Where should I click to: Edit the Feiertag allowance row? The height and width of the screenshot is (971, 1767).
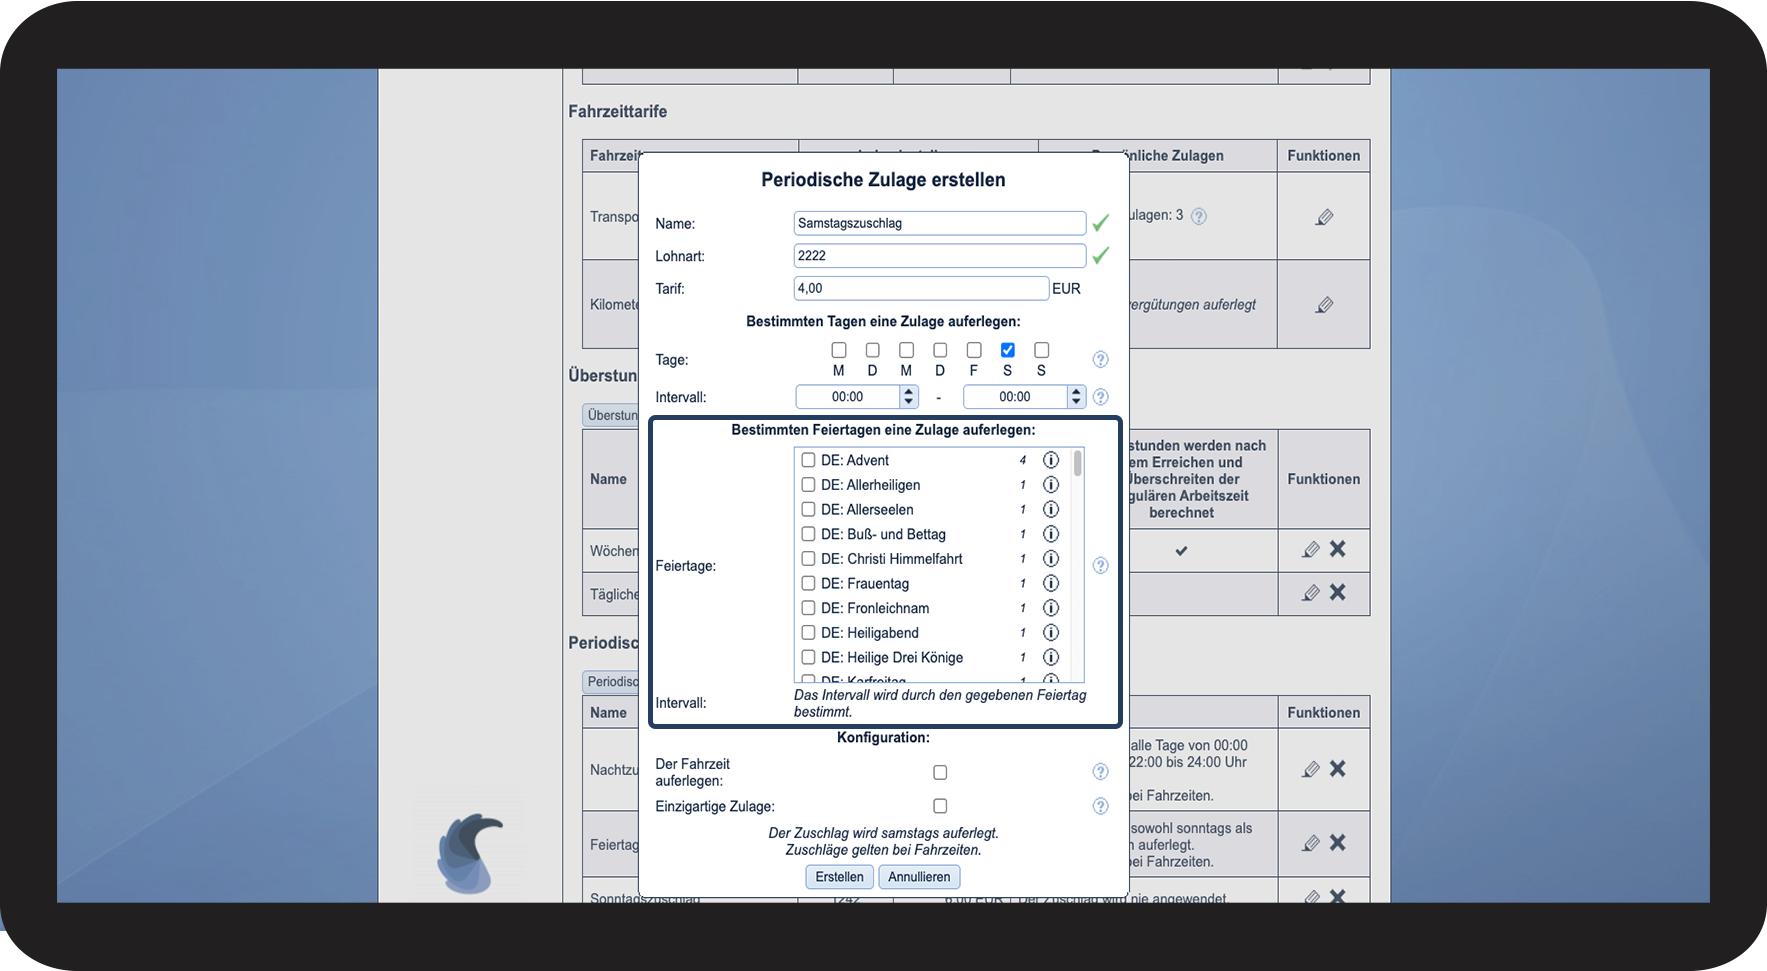point(1311,843)
